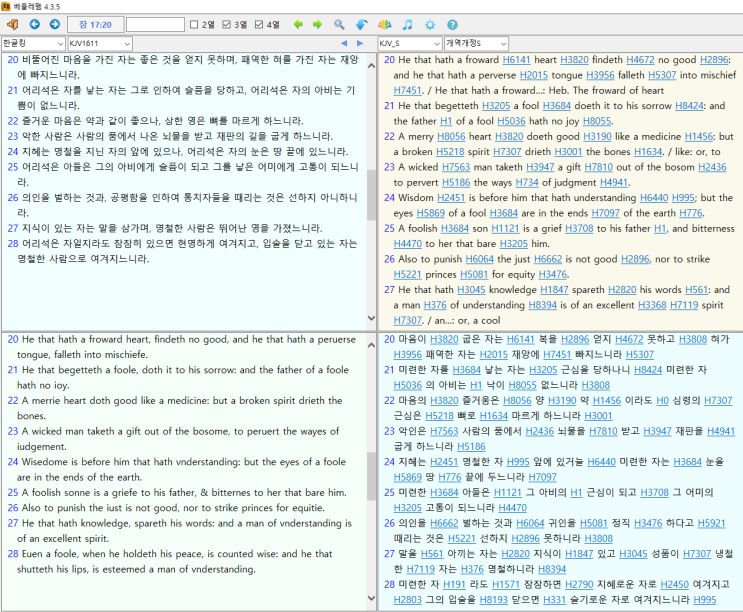Image resolution: width=743 pixels, height=612 pixels.
Task: Open Strong's link H8056 in KJV_S verse 22
Action: tap(451, 136)
